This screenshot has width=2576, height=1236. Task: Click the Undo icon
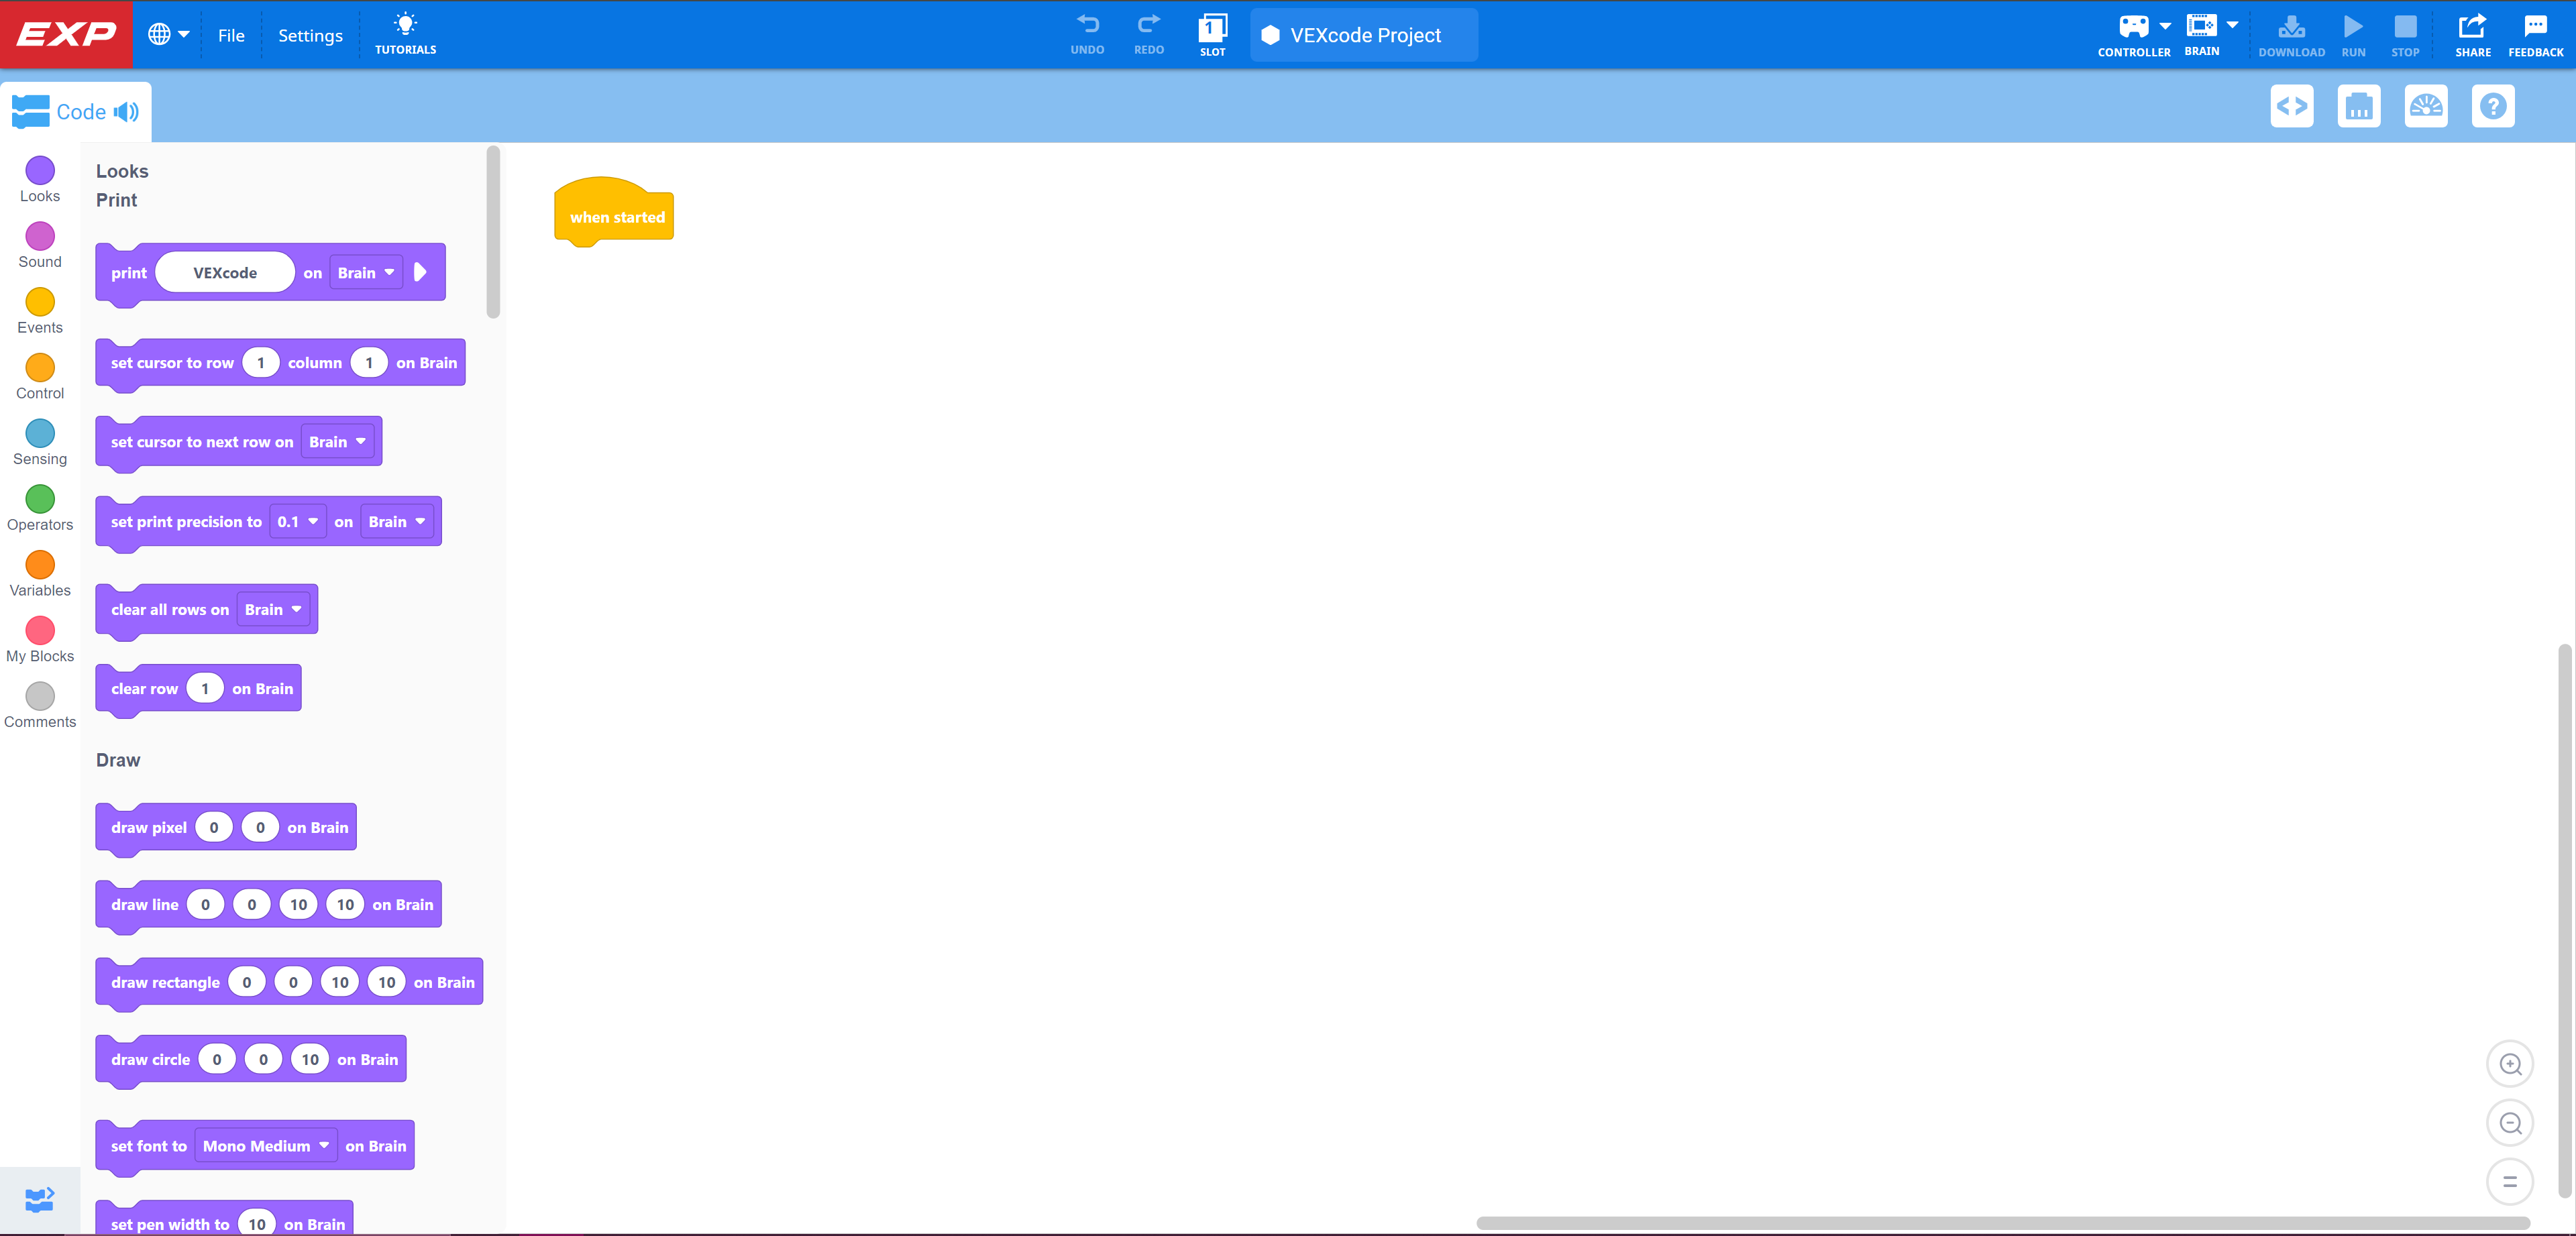pyautogui.click(x=1087, y=25)
